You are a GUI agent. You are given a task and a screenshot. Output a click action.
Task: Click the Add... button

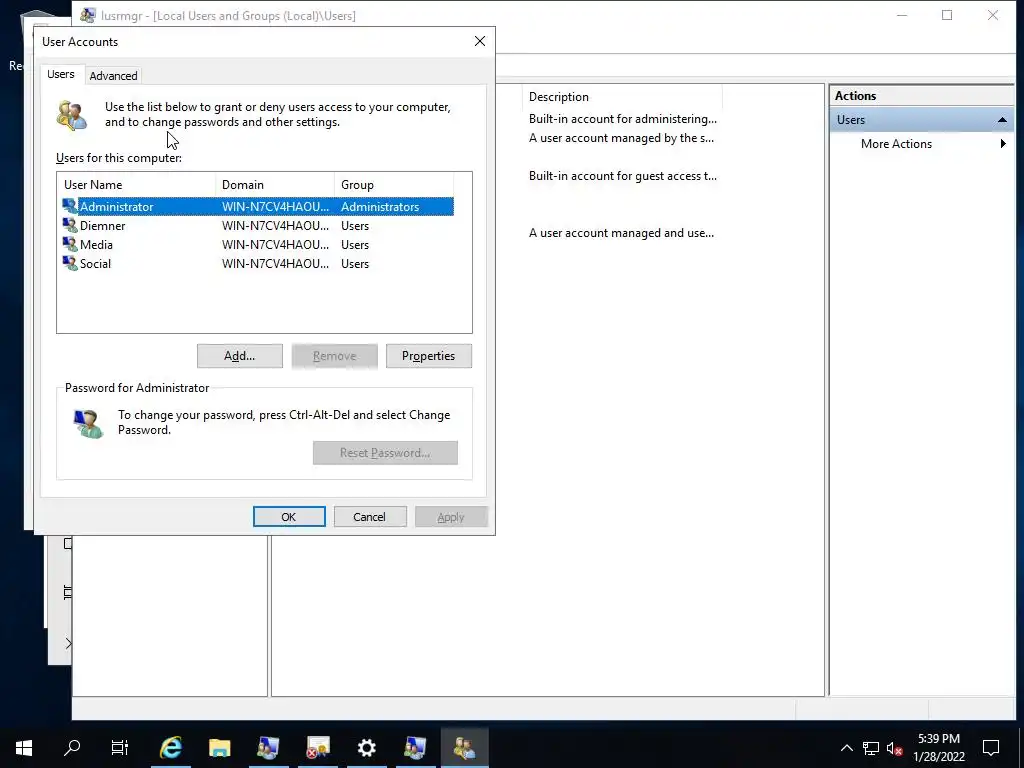(x=240, y=356)
